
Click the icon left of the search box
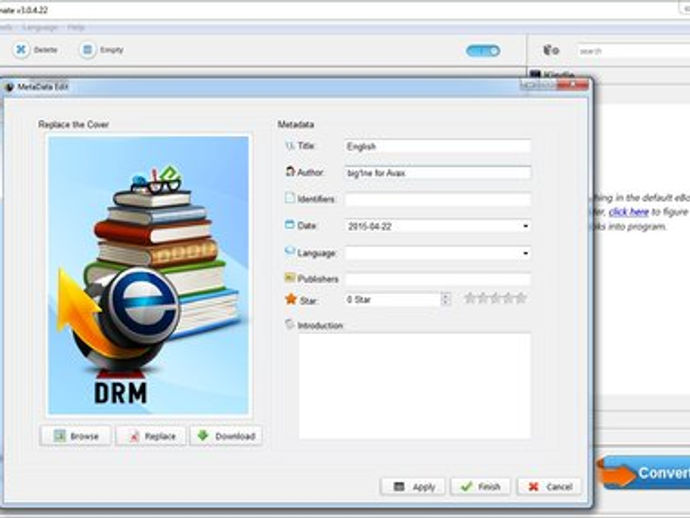(551, 50)
